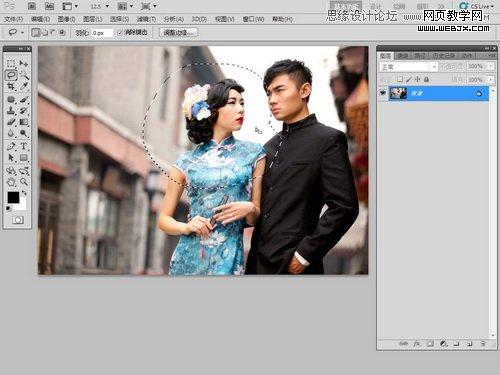Click the Refine Edge button
The image size is (500, 375).
[x=179, y=32]
